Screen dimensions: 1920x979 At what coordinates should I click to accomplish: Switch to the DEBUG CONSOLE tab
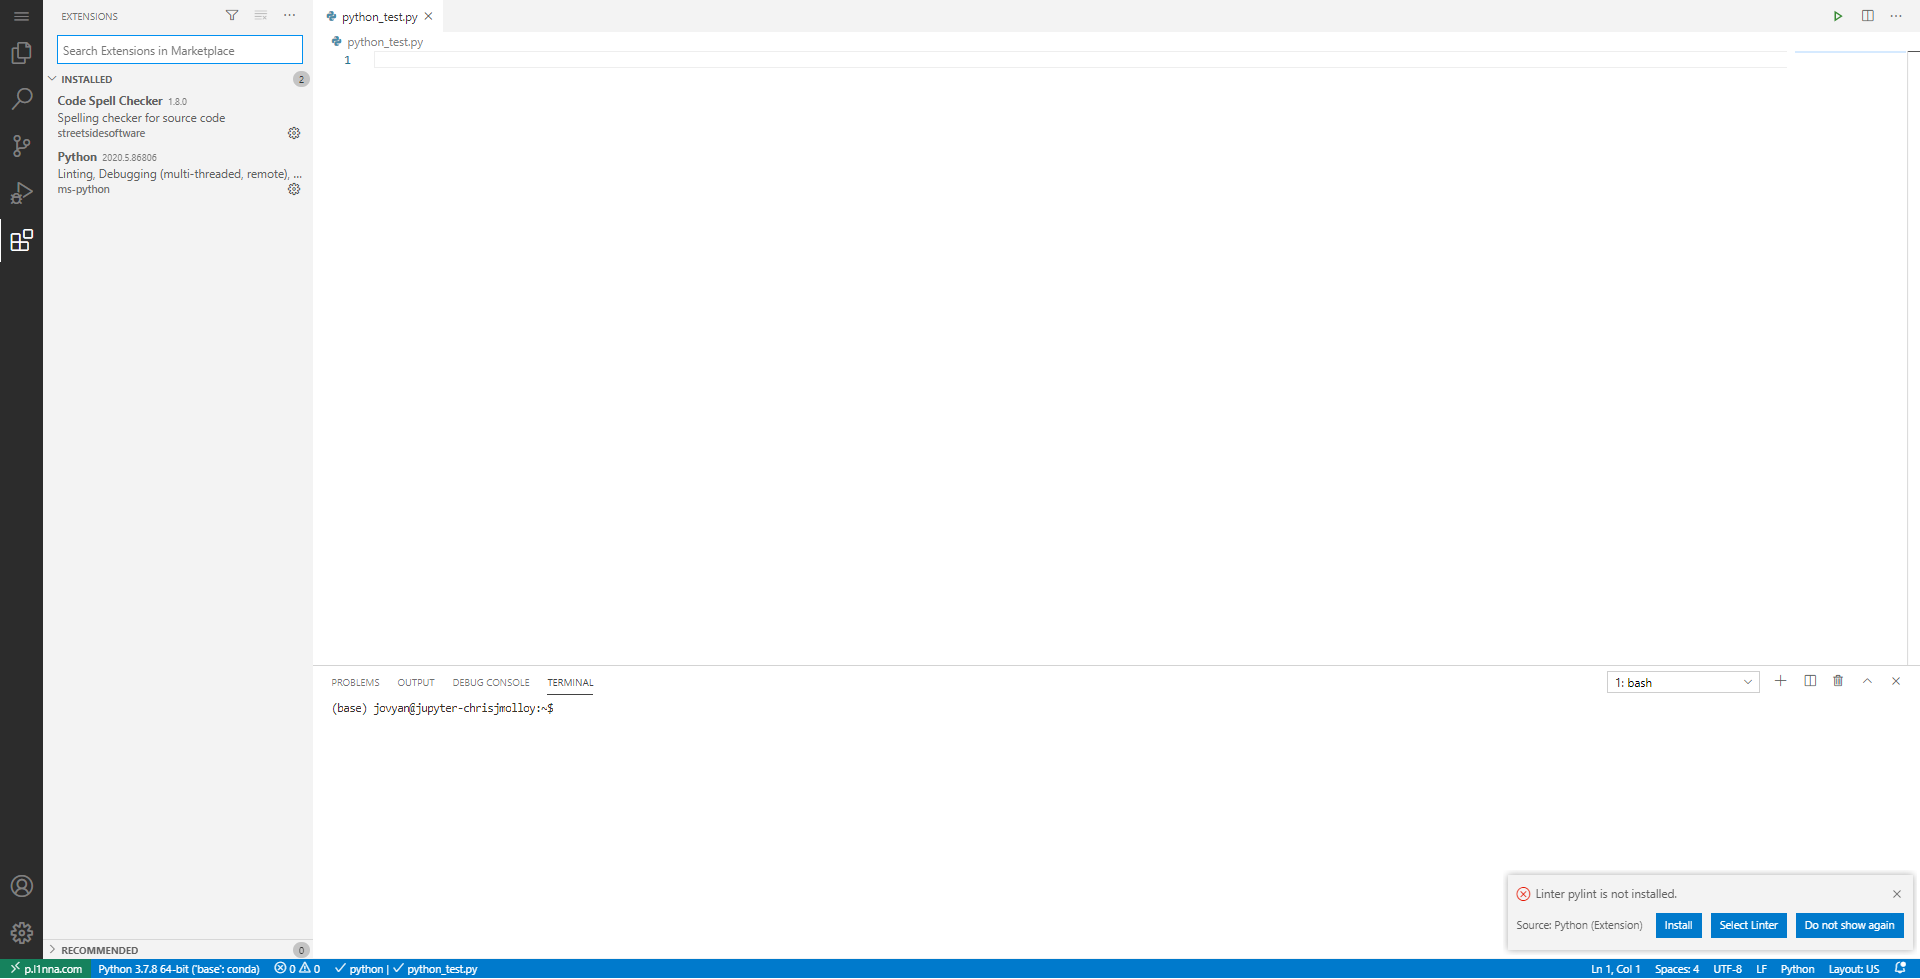(x=491, y=683)
